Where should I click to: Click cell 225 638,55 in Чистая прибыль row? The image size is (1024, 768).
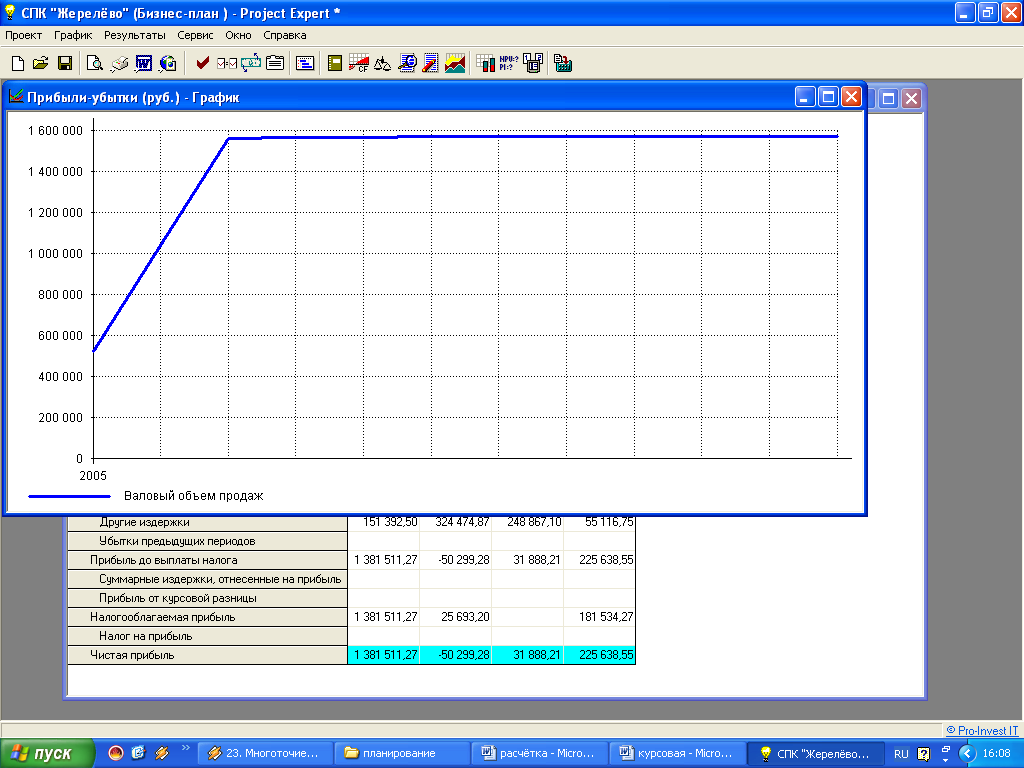[x=600, y=655]
